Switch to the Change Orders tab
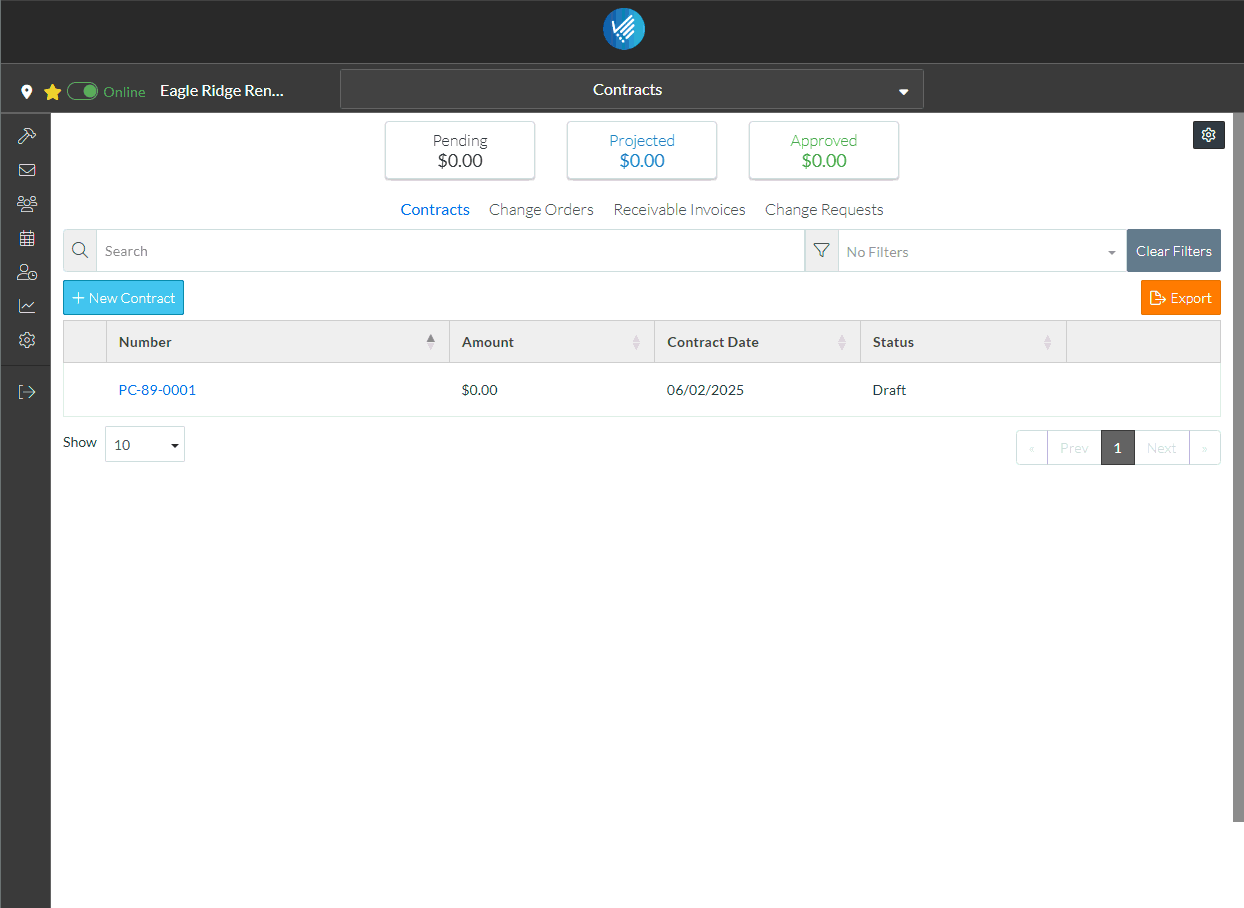This screenshot has width=1244, height=908. point(541,210)
